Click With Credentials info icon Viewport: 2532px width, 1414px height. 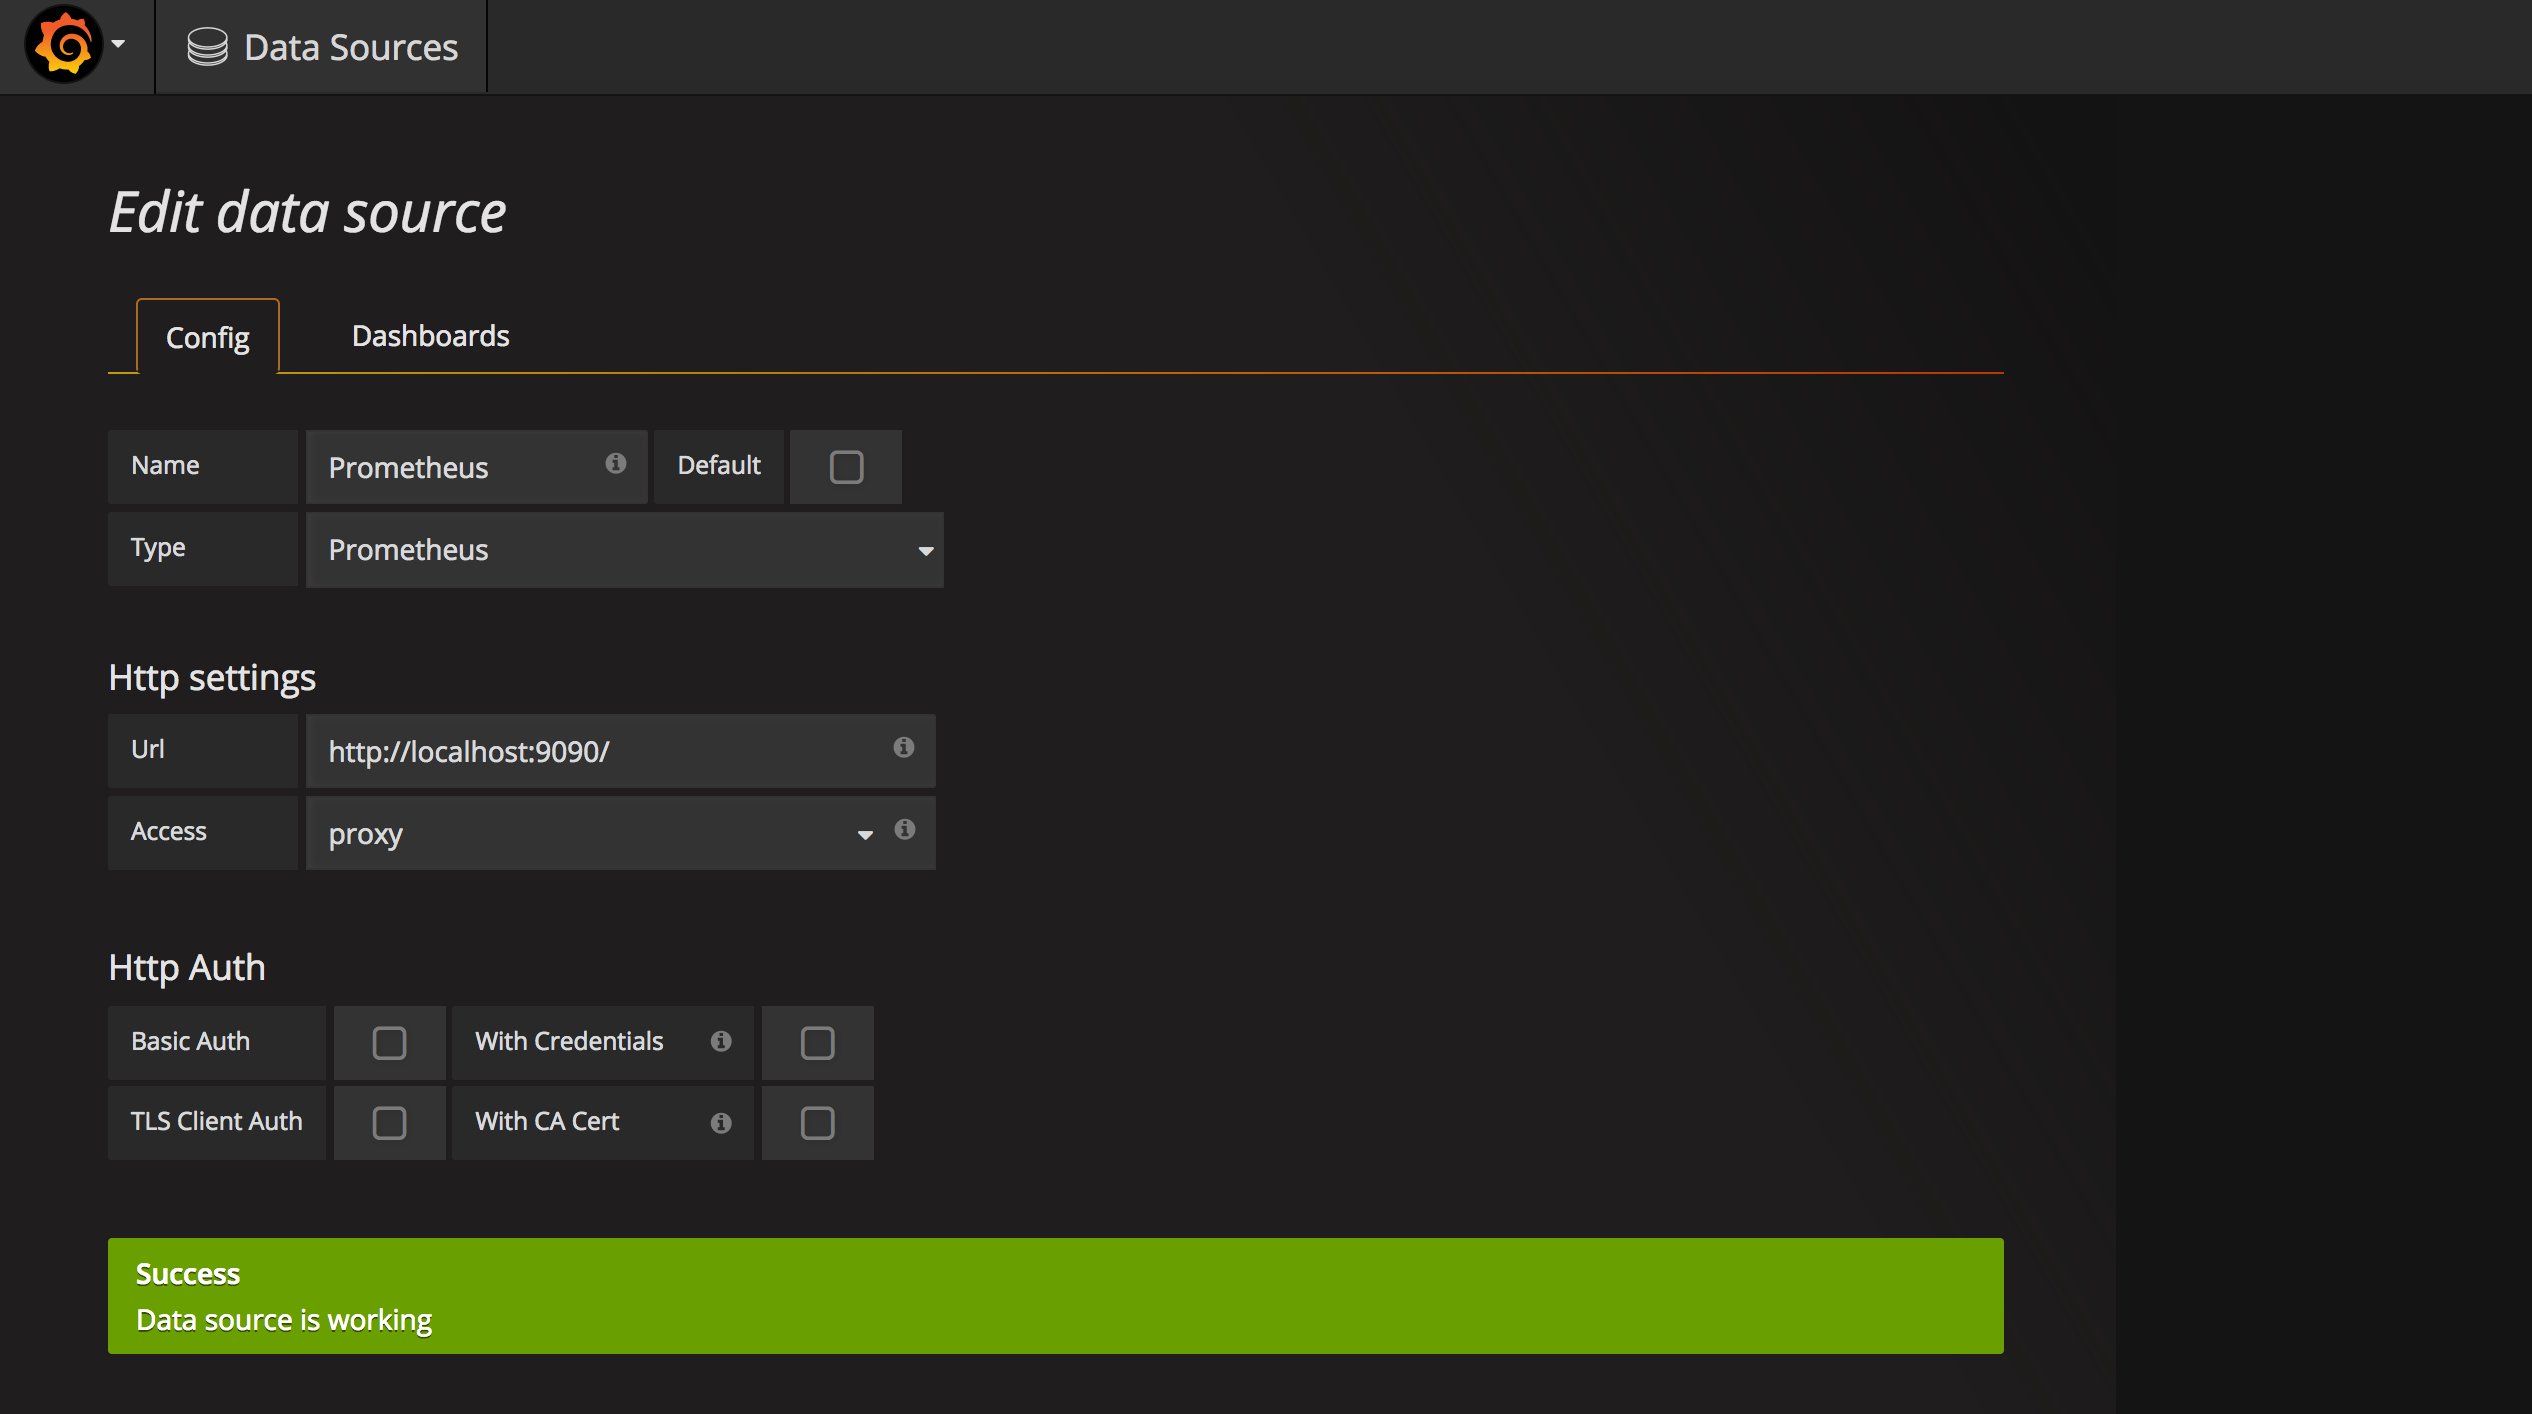(x=721, y=1041)
